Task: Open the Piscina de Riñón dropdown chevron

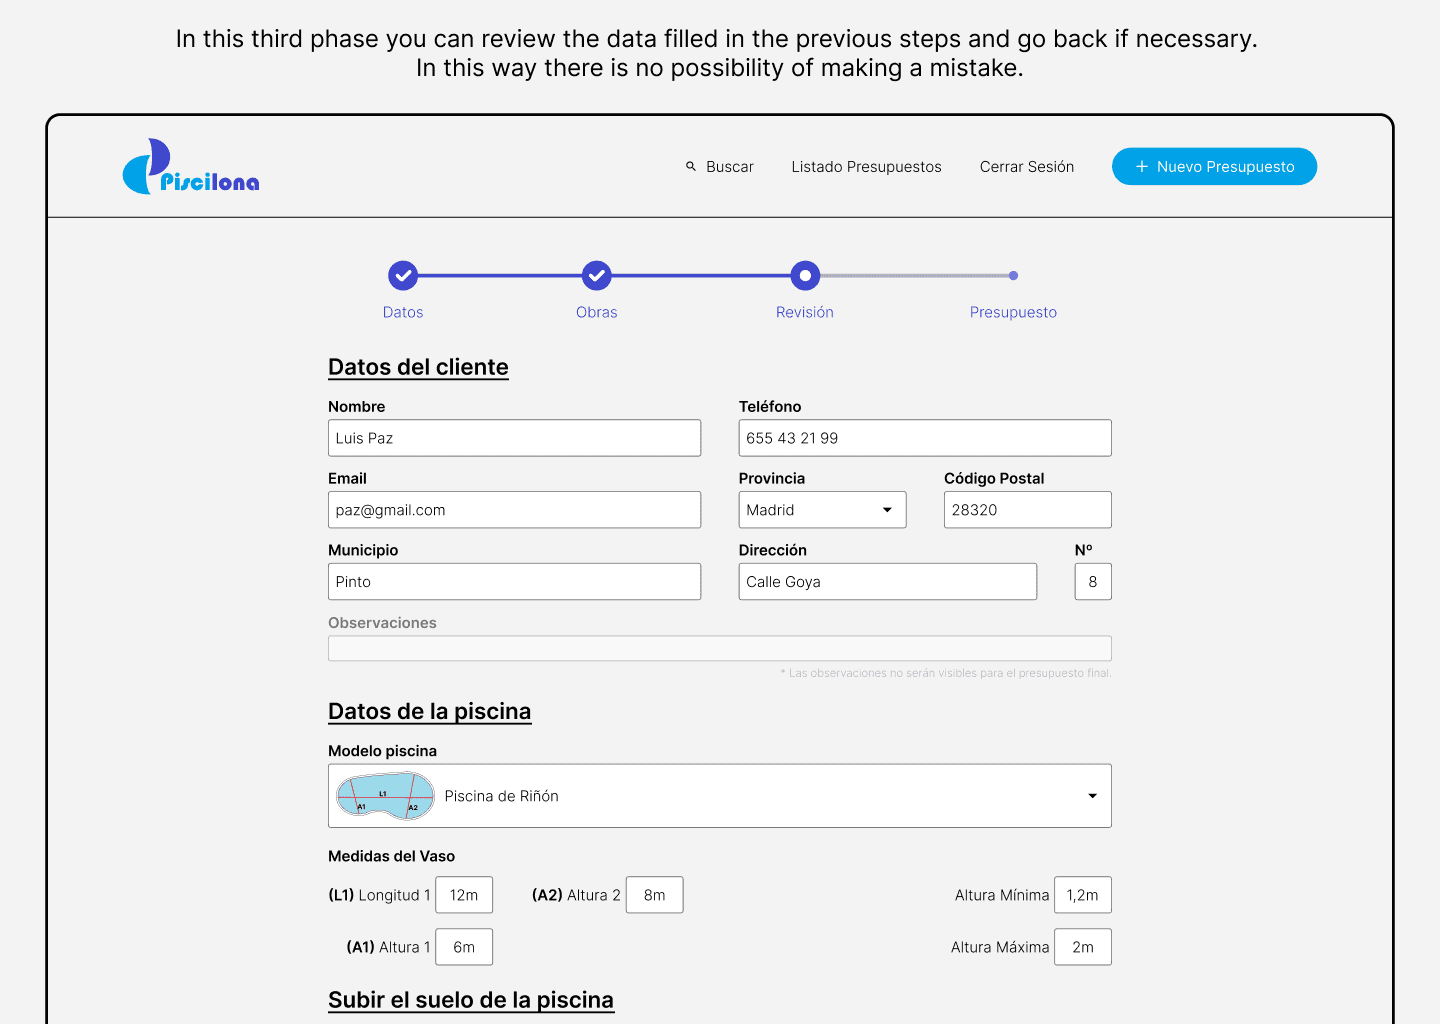Action: tap(1091, 795)
